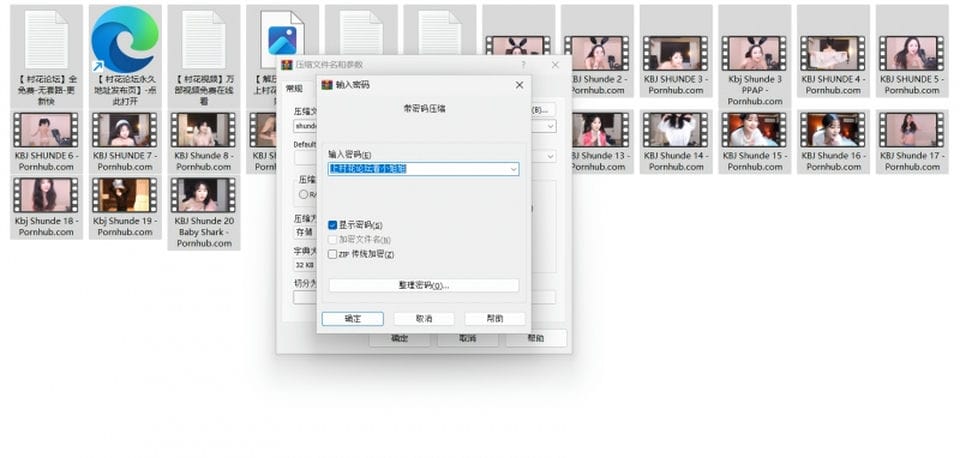Select video file Kbj Shunde 18
The image size is (960, 458).
click(47, 207)
